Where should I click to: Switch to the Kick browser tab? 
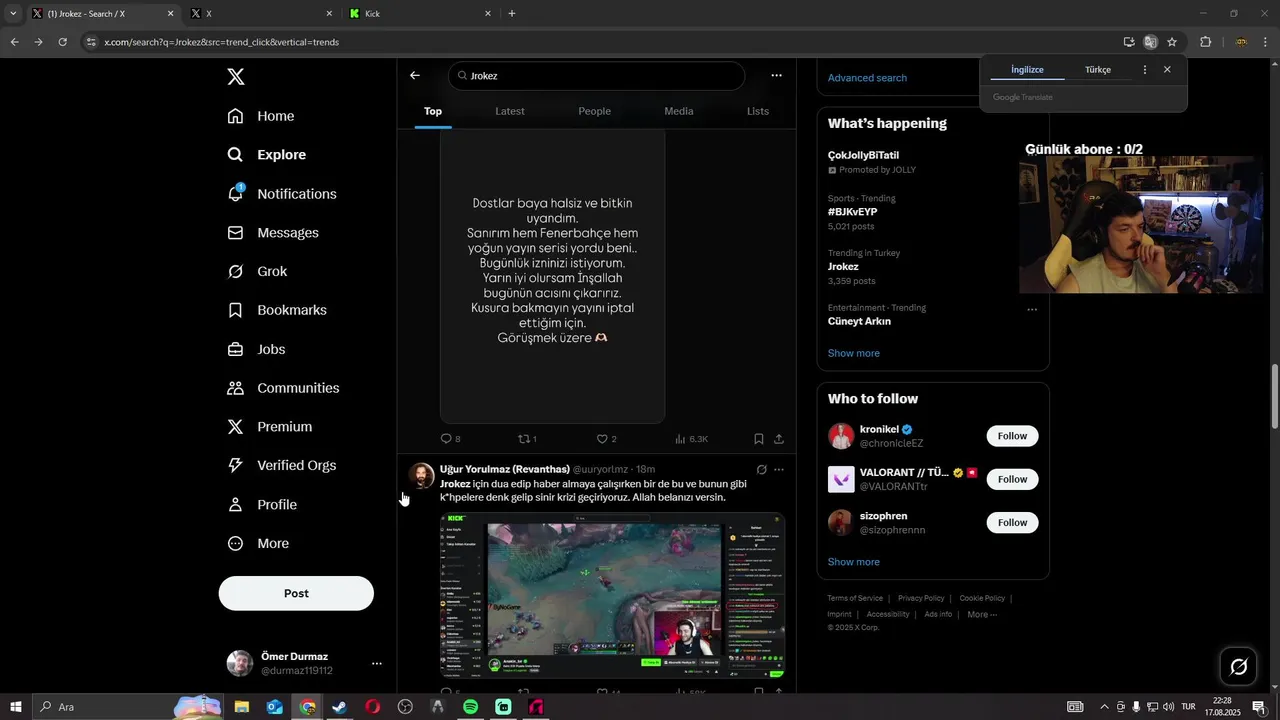pos(420,14)
